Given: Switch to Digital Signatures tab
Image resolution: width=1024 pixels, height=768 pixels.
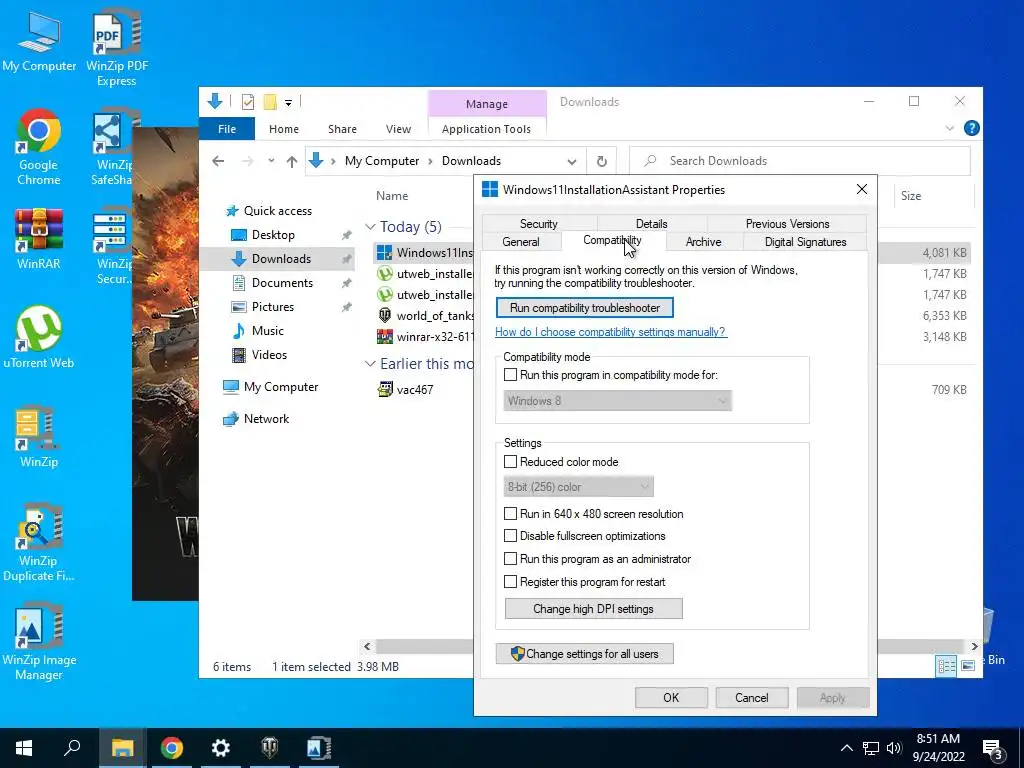Looking at the screenshot, I should [x=805, y=242].
